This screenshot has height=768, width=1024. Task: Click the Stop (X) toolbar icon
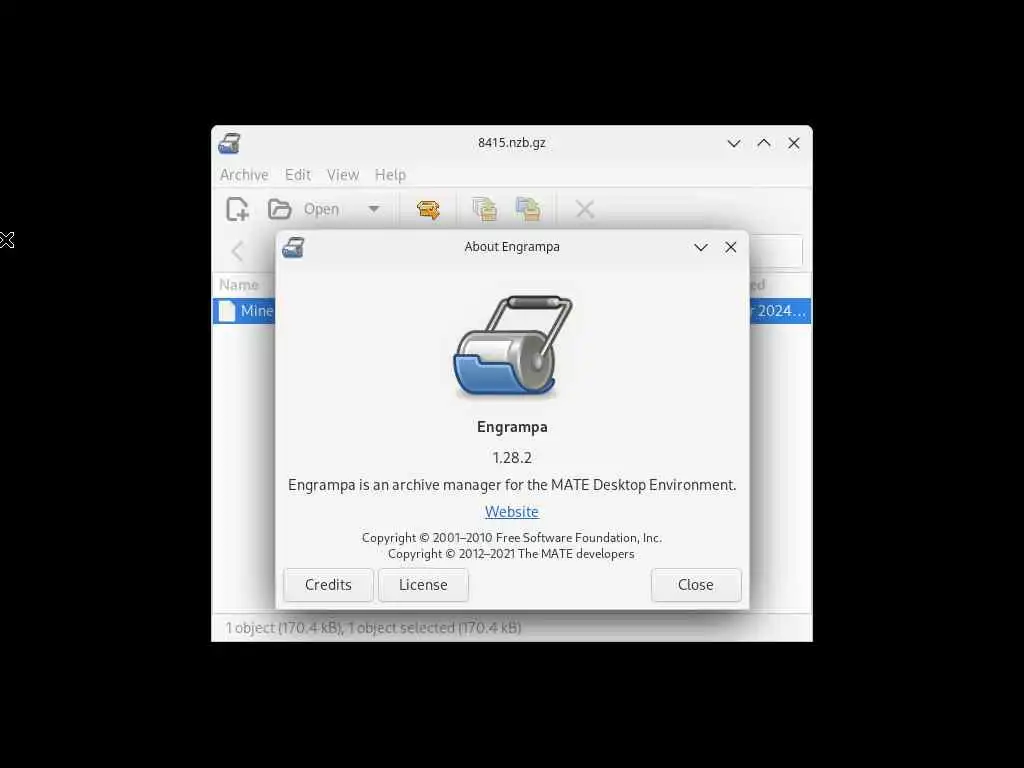[x=584, y=209]
